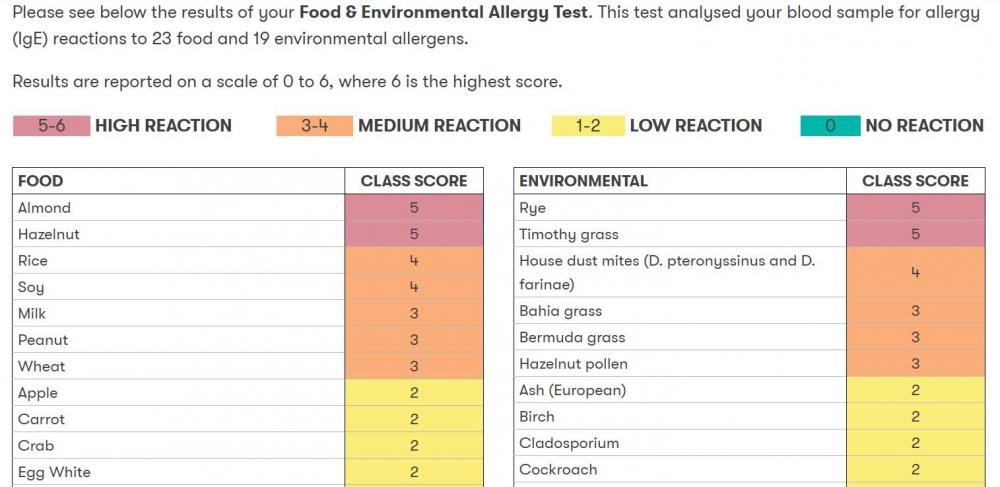This screenshot has height=487, width=1000.
Task: Click the Cockroach score cell
Action: [x=915, y=470]
